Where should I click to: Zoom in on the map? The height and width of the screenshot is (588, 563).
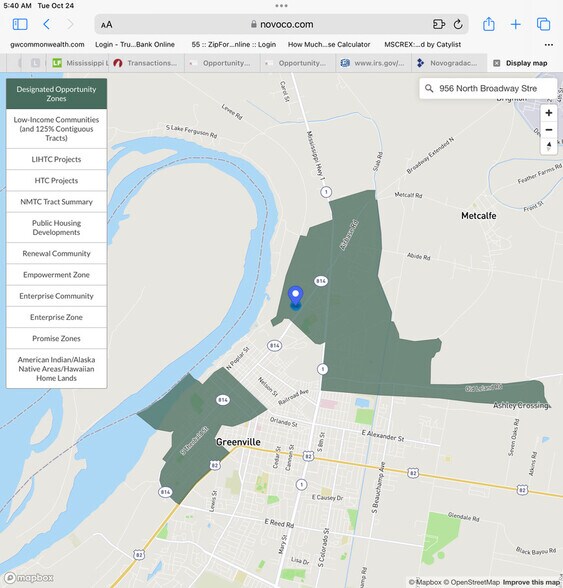(549, 113)
